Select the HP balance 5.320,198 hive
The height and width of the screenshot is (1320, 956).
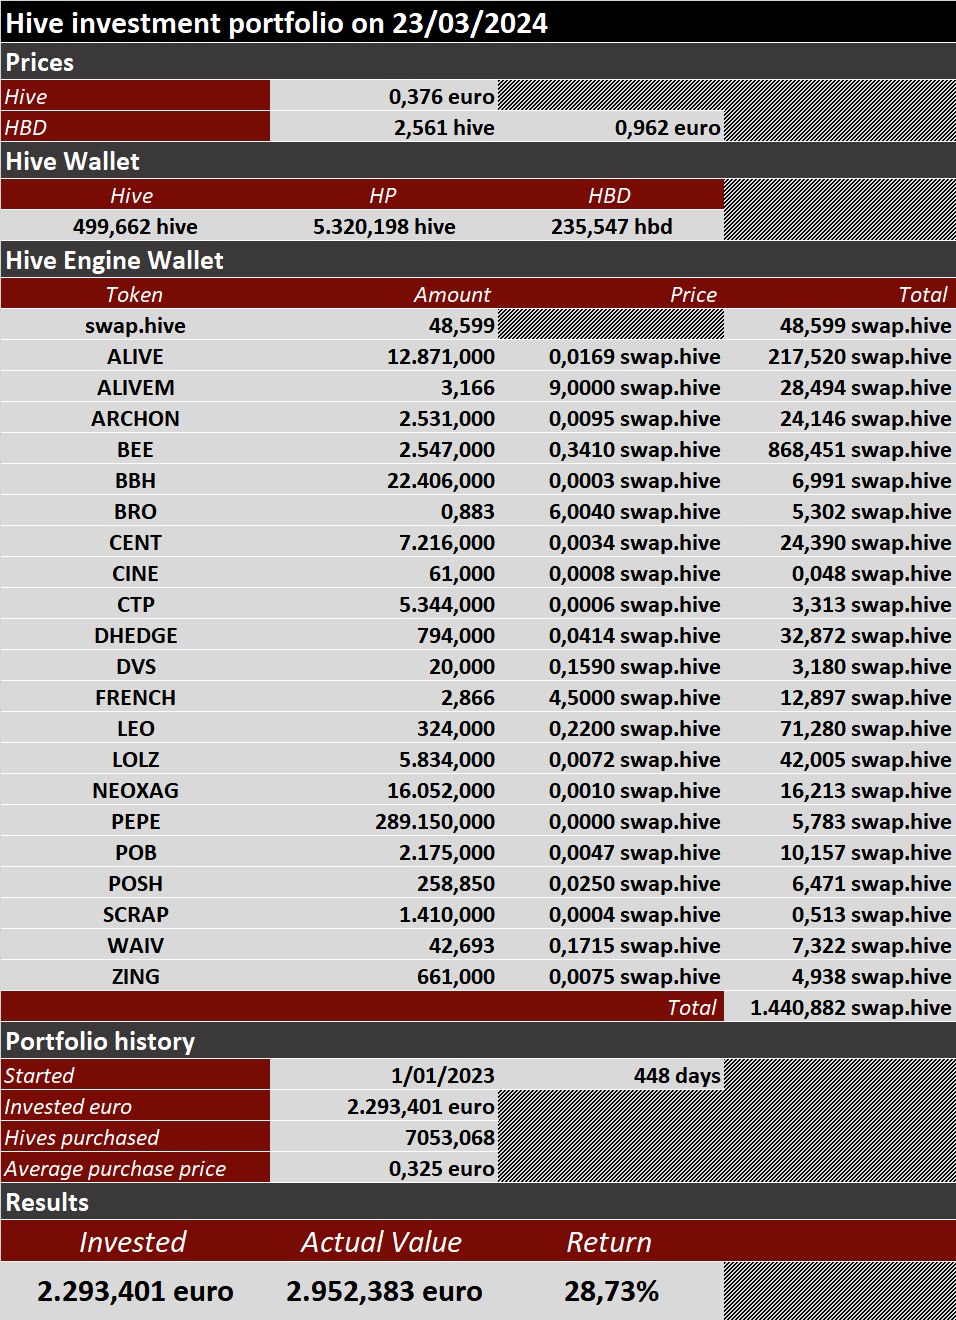click(384, 226)
